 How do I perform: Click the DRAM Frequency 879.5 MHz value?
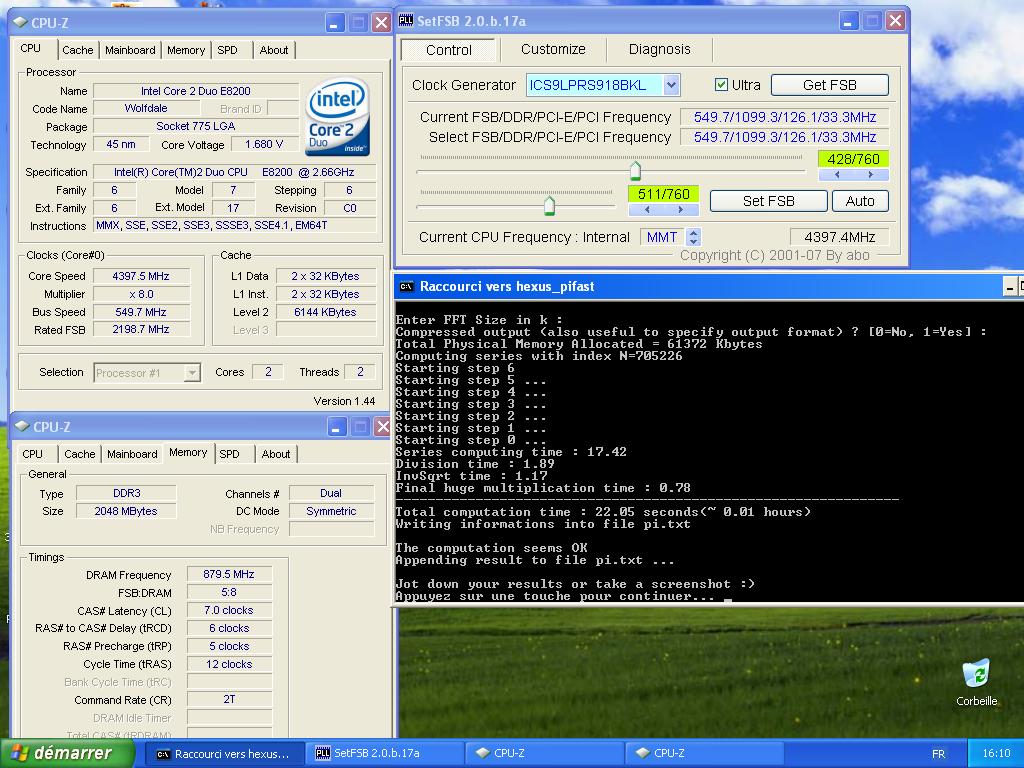click(229, 574)
